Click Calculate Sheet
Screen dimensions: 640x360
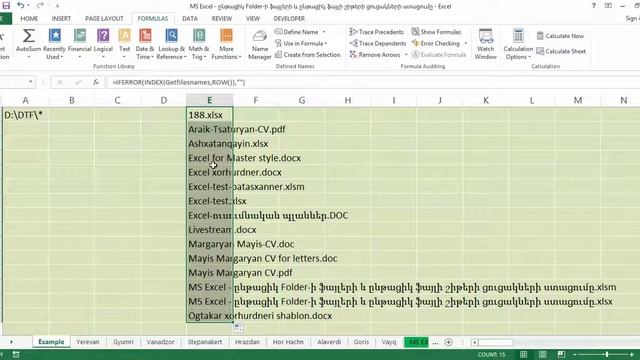[x=561, y=51]
